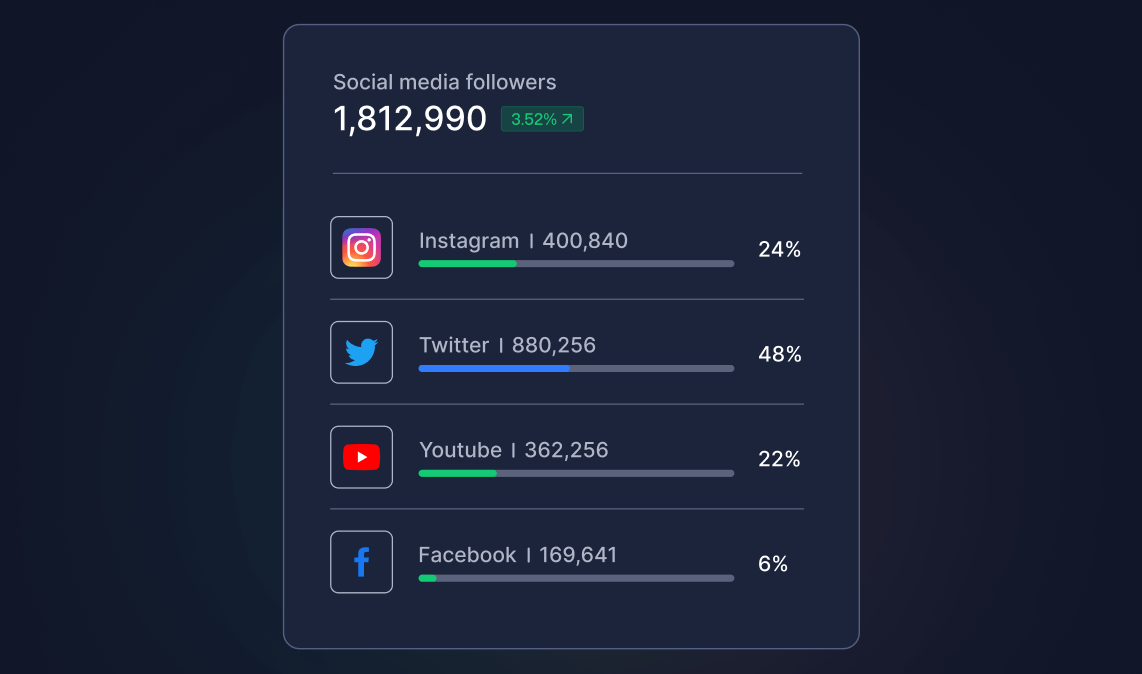Select the Youtube 362,256 label
The image size is (1142, 674).
click(x=513, y=450)
